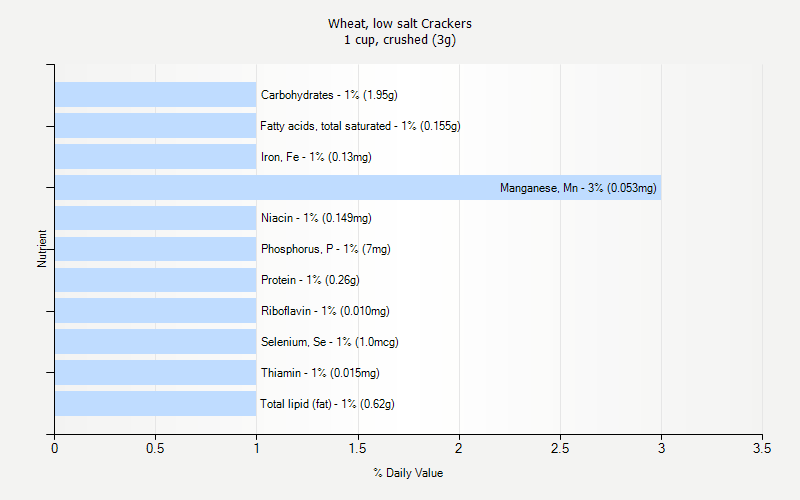Image resolution: width=800 pixels, height=500 pixels.
Task: Click label "Riboflavin - 1% (0.010mg)"
Action: pyautogui.click(x=325, y=311)
